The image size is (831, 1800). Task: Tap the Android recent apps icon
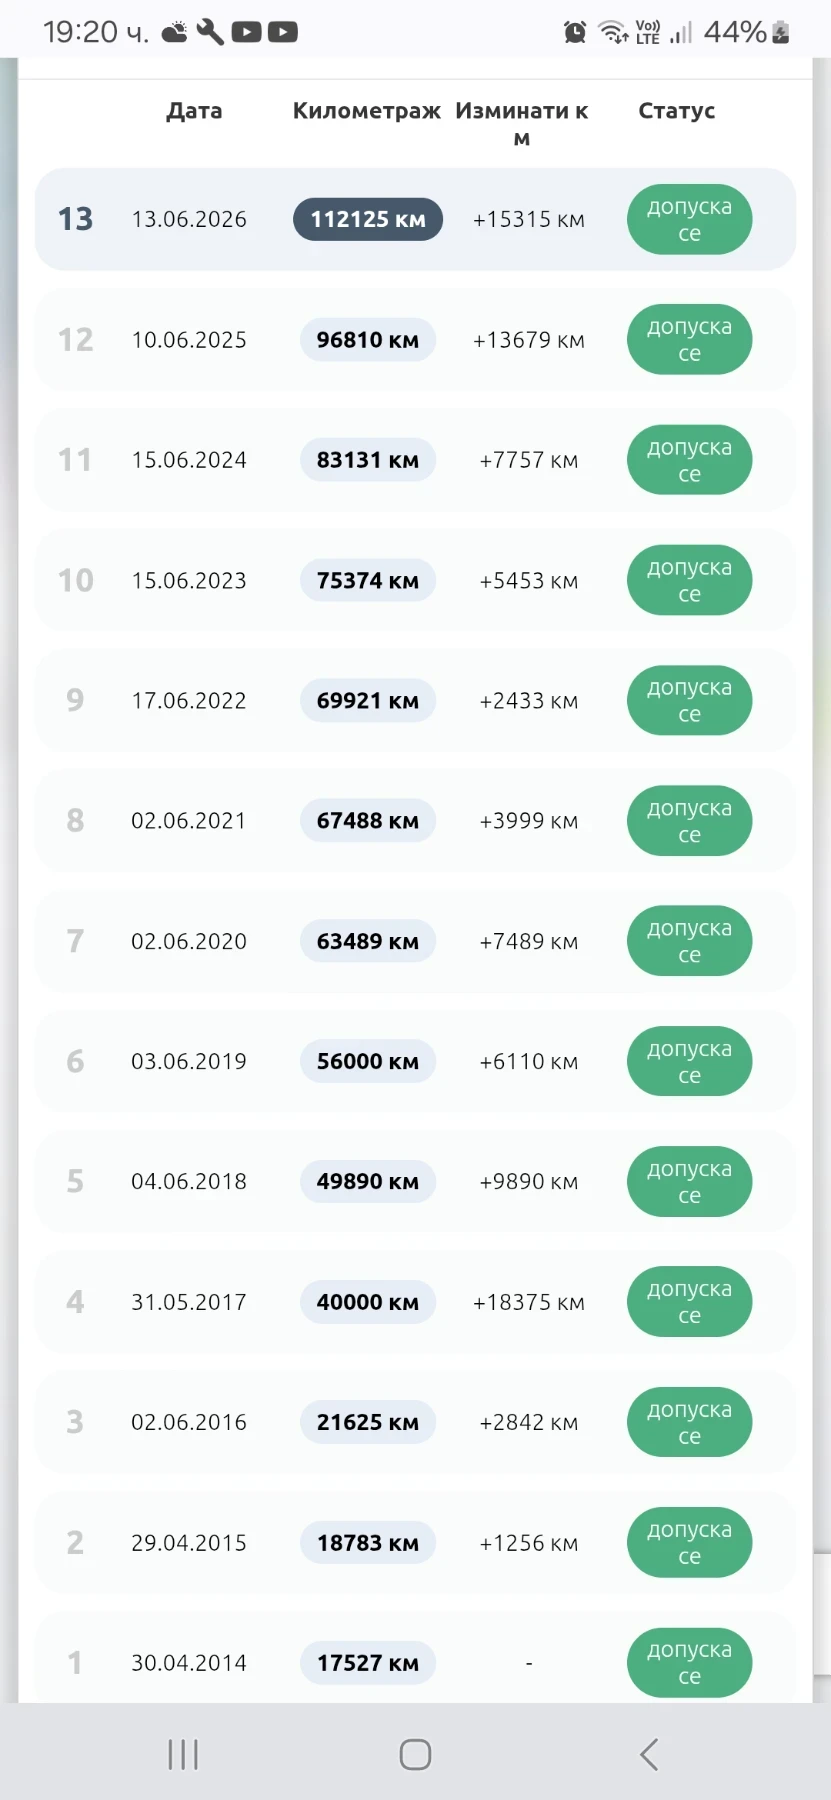click(183, 1754)
